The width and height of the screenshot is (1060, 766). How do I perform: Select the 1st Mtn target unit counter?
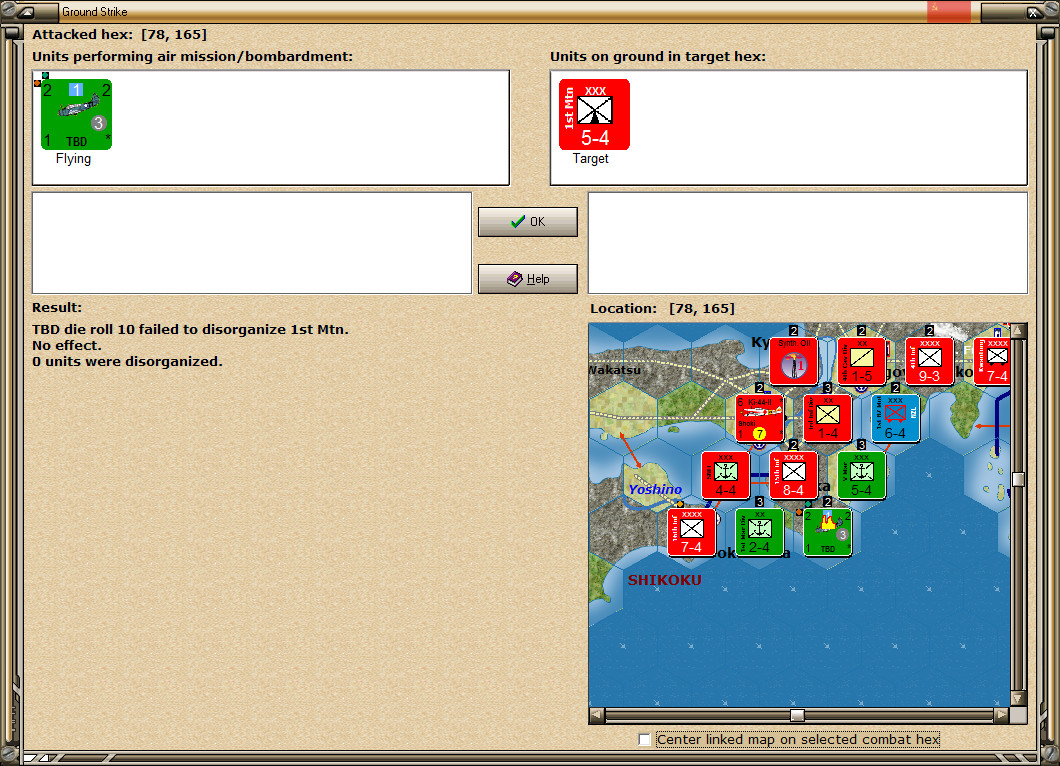(594, 114)
